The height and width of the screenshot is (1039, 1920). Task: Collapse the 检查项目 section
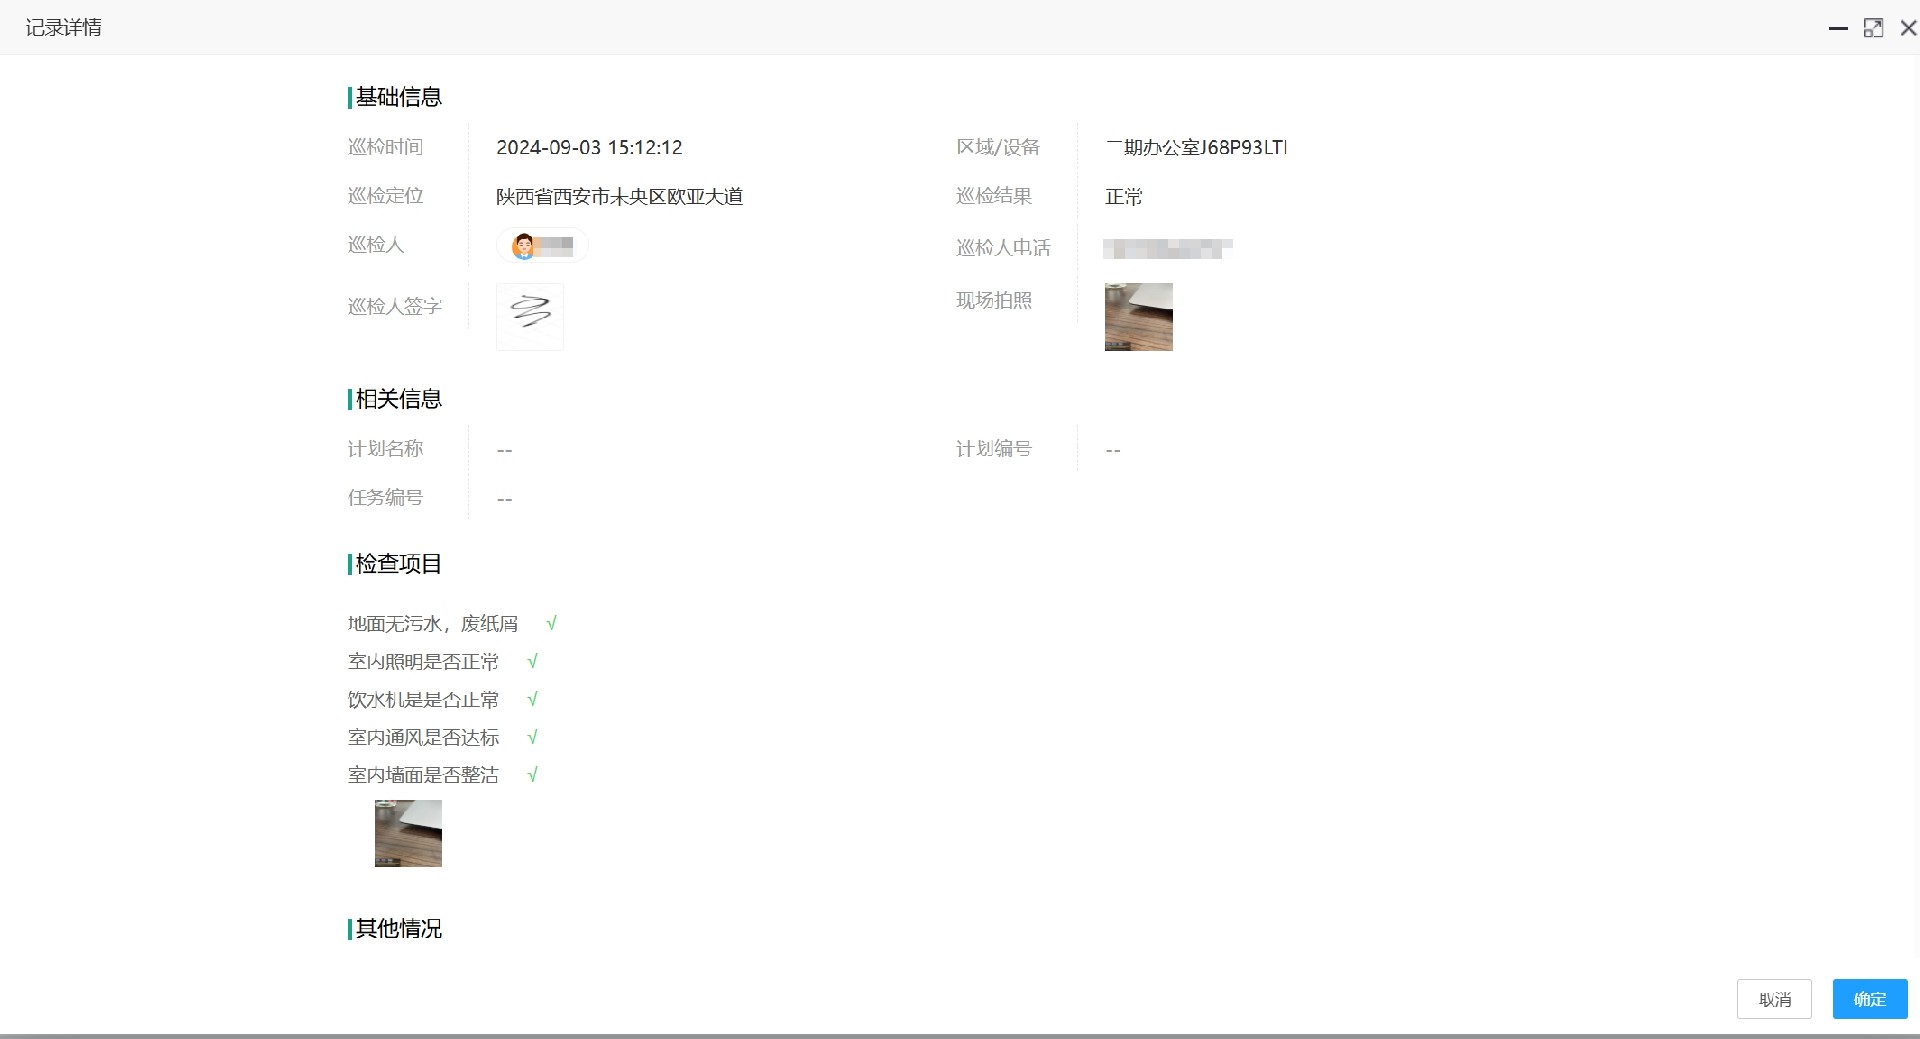pos(398,564)
